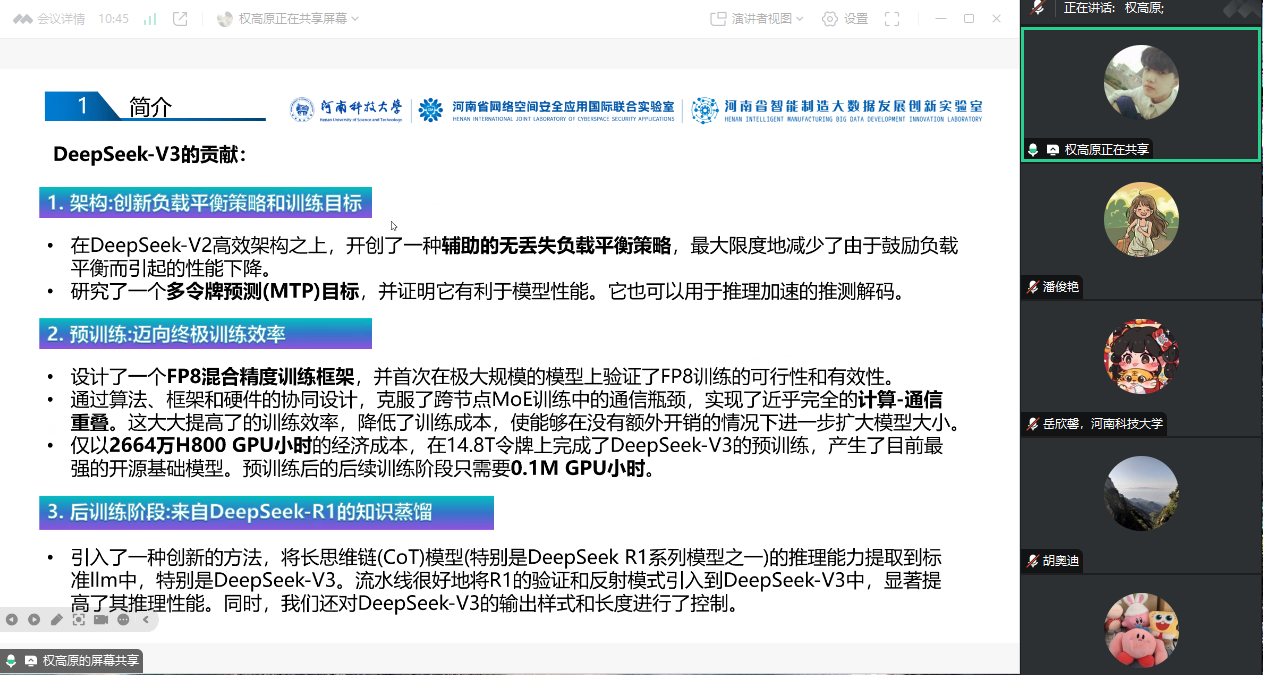Click the pop-out share window icon

(180, 18)
